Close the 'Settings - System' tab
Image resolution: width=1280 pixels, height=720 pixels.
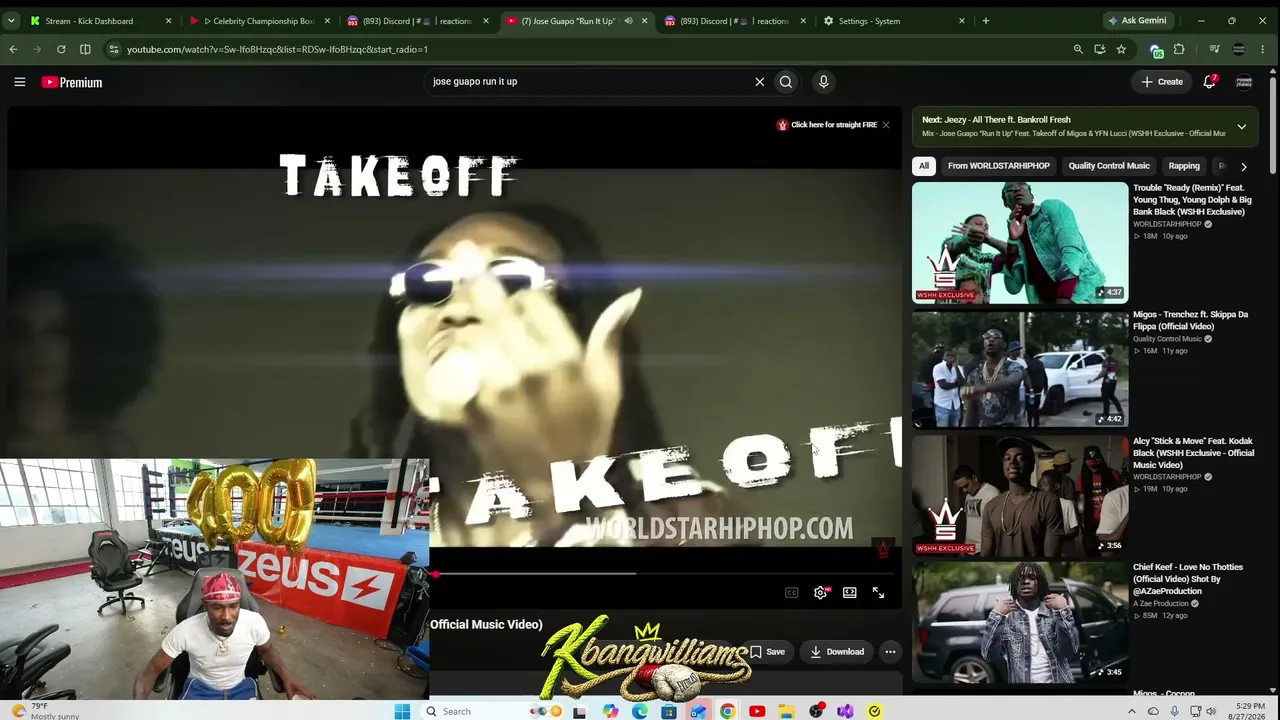(x=962, y=21)
